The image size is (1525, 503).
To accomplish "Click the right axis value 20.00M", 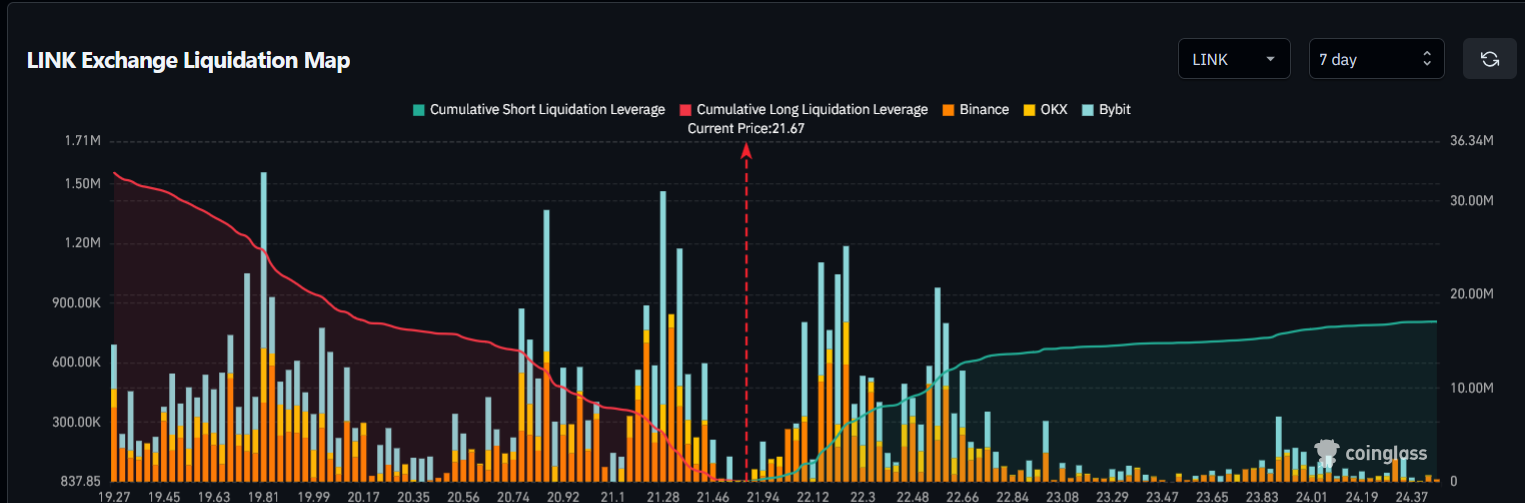I will [x=1471, y=294].
